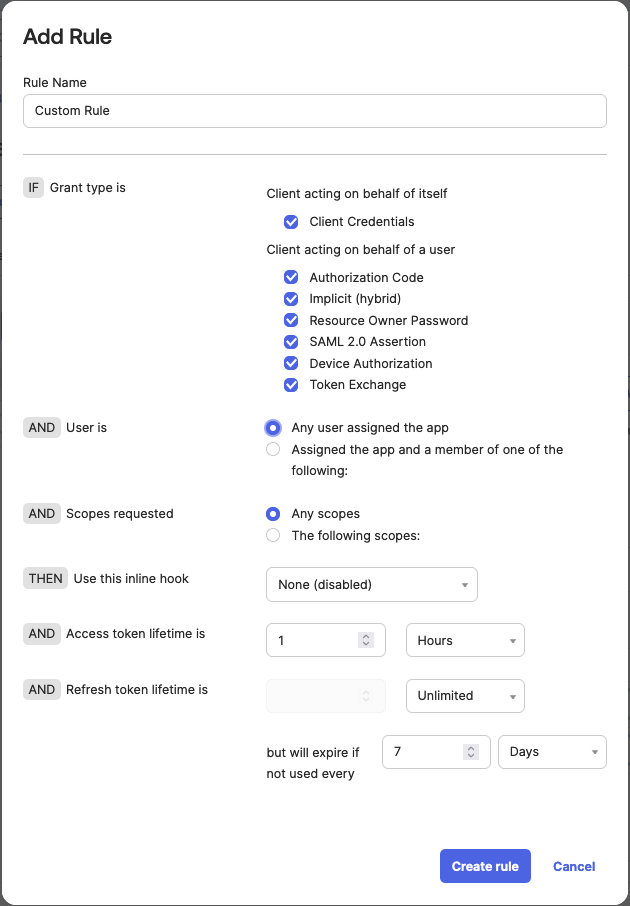Toggle the Implicit (hybrid) checkbox
Screen dimensions: 630x906
click(291, 299)
